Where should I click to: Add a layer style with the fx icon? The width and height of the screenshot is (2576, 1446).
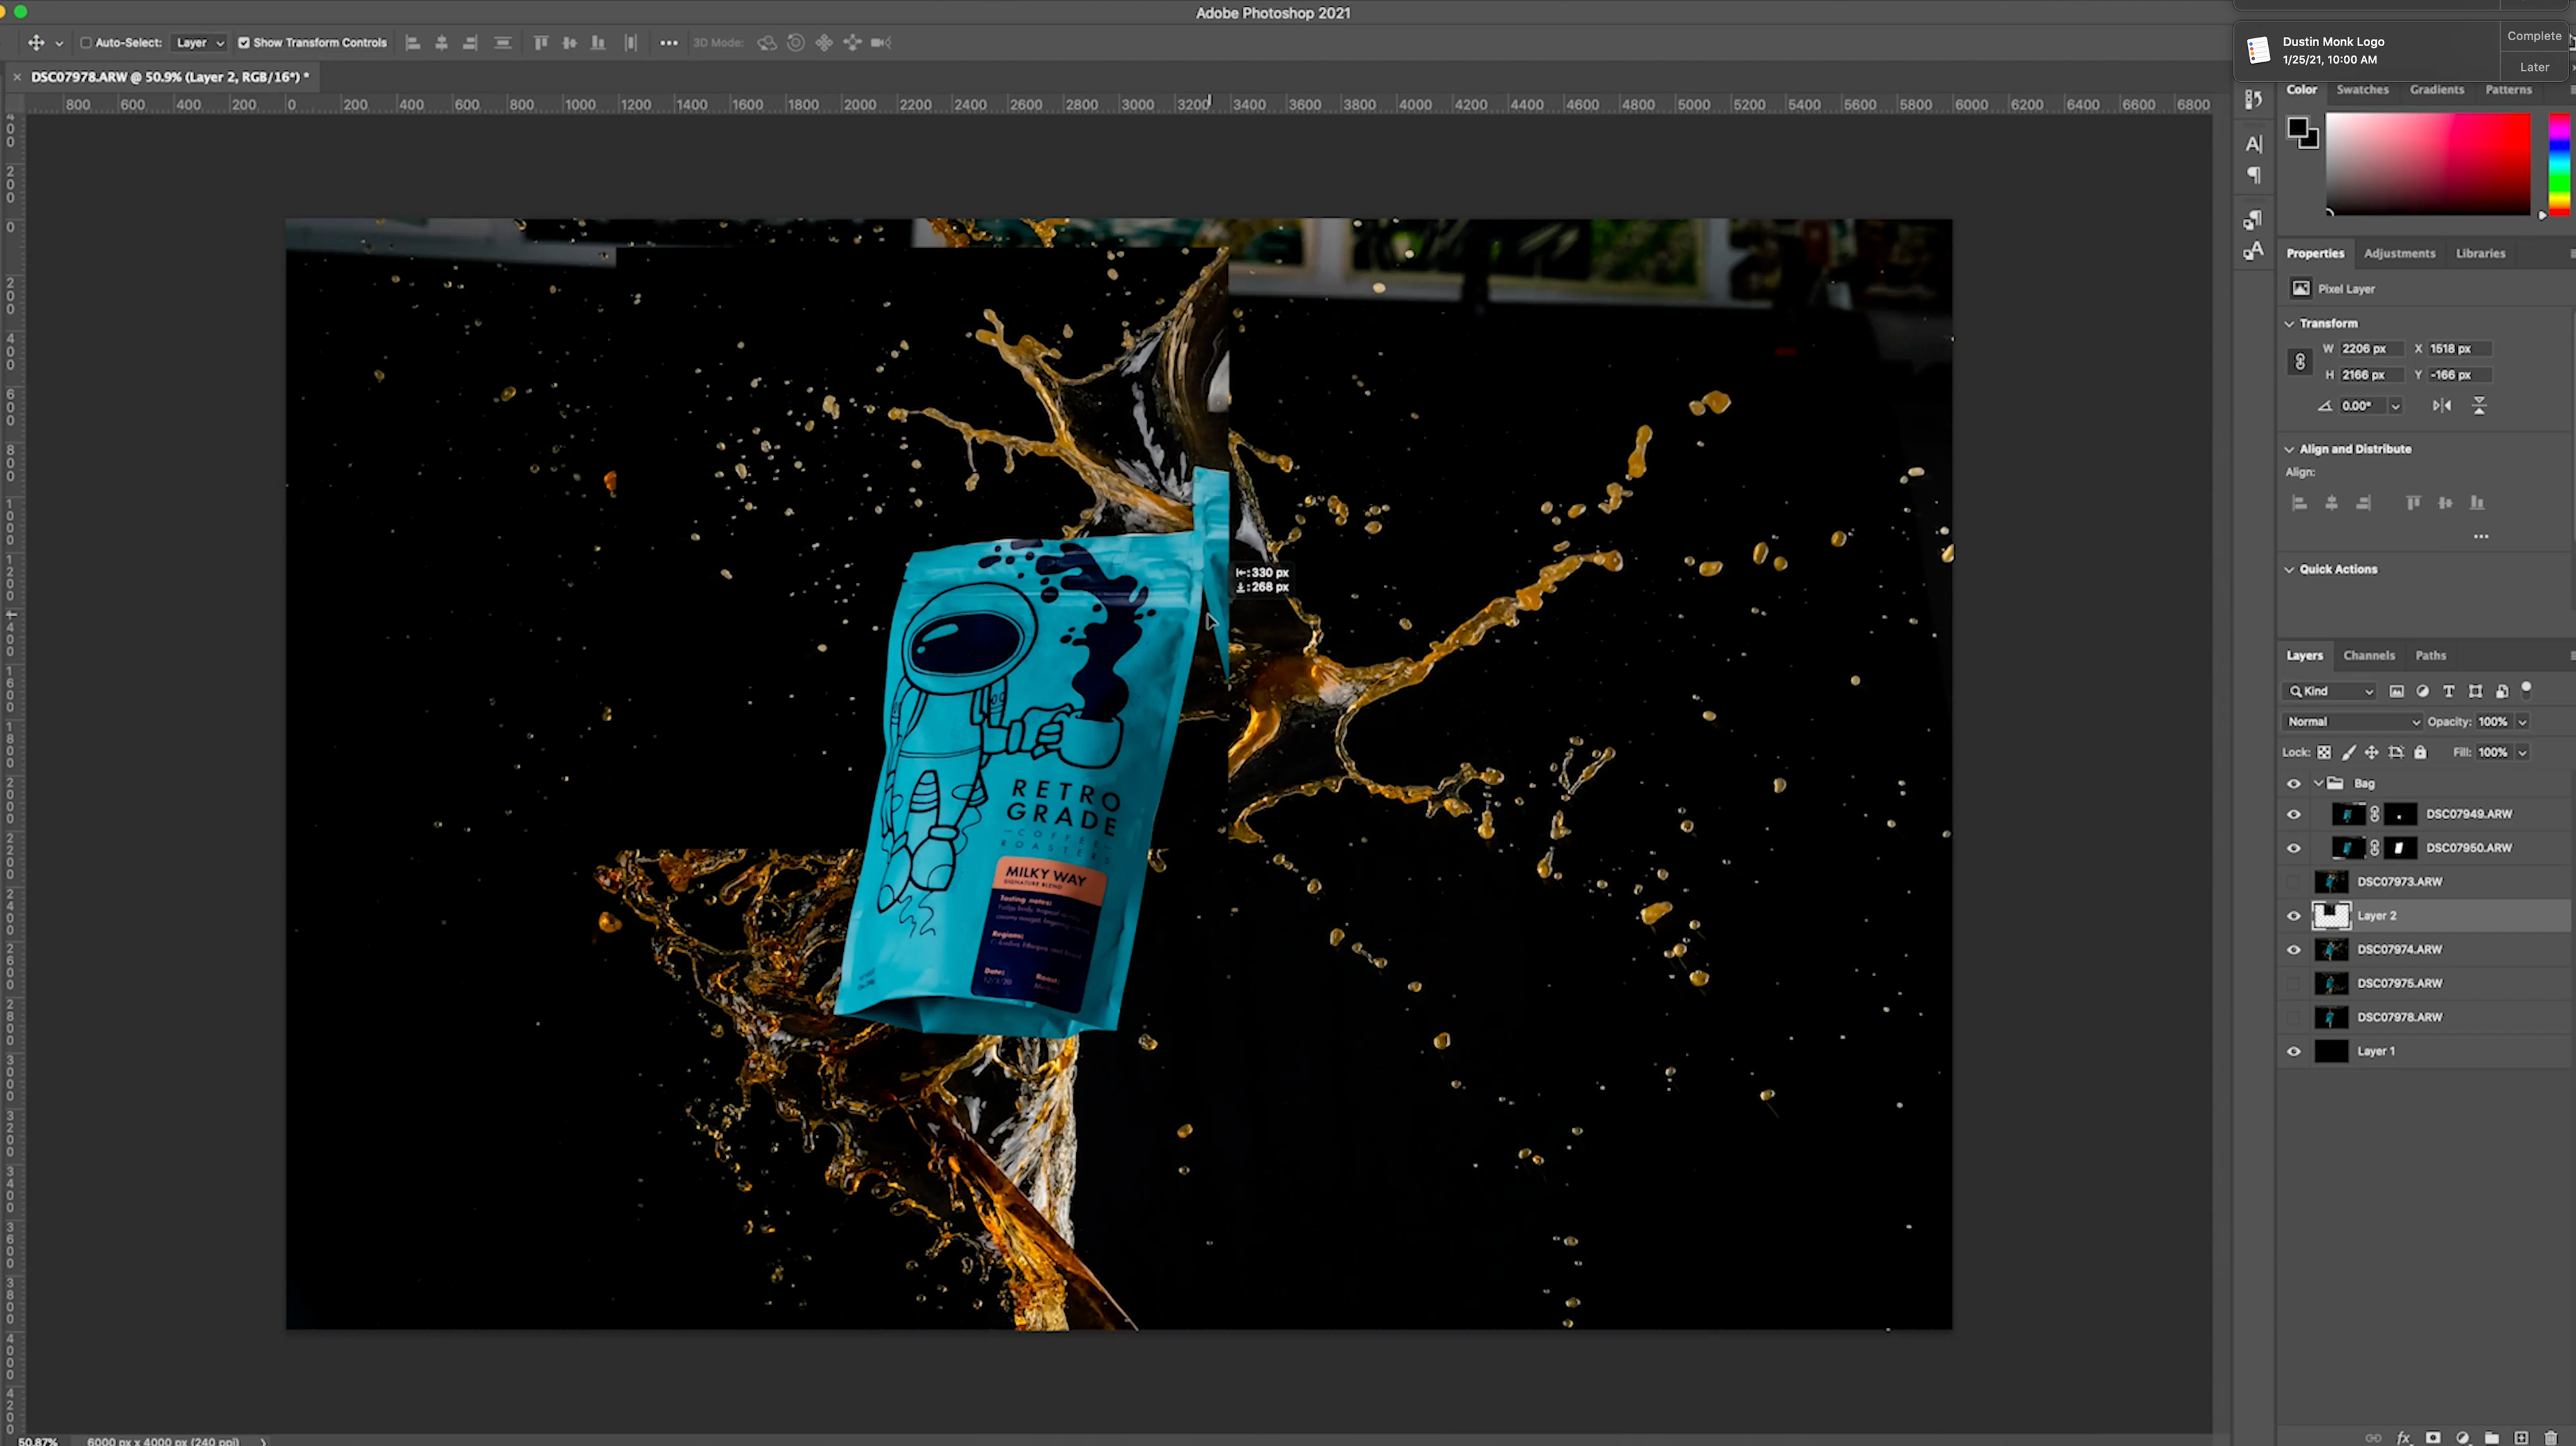[2404, 1437]
